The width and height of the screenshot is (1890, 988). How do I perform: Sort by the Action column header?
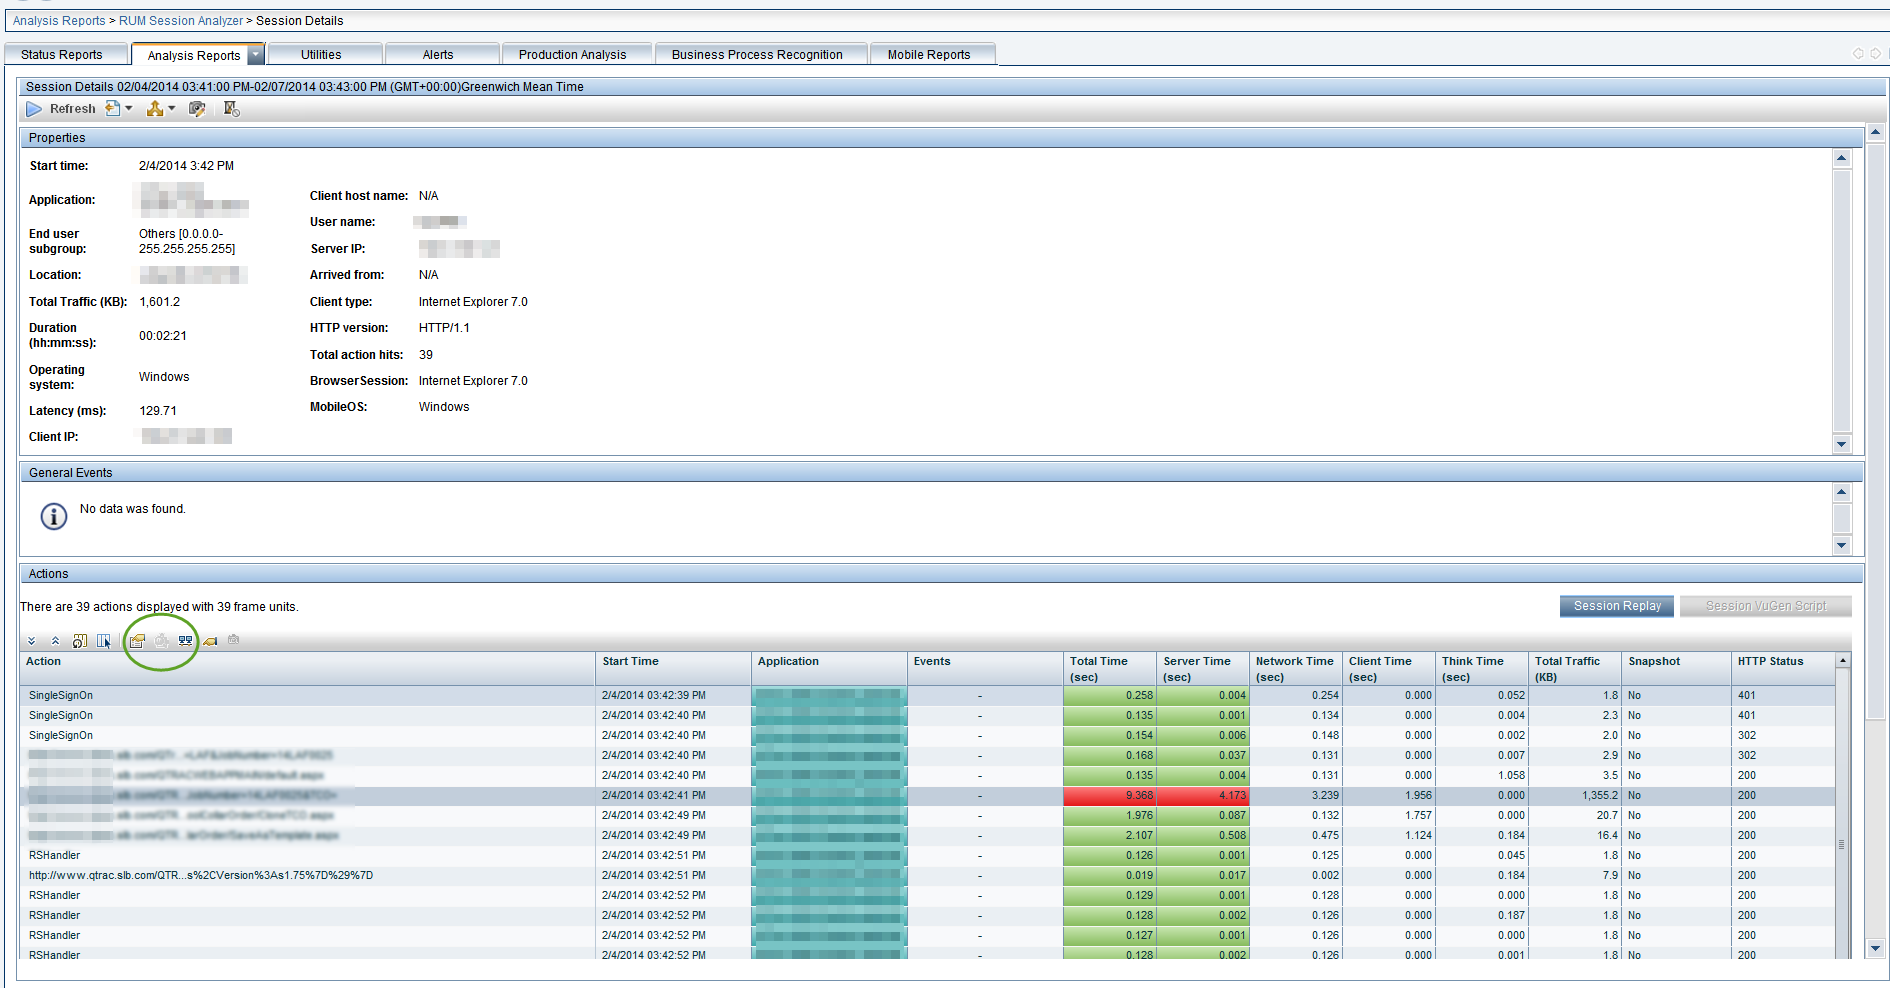(308, 669)
